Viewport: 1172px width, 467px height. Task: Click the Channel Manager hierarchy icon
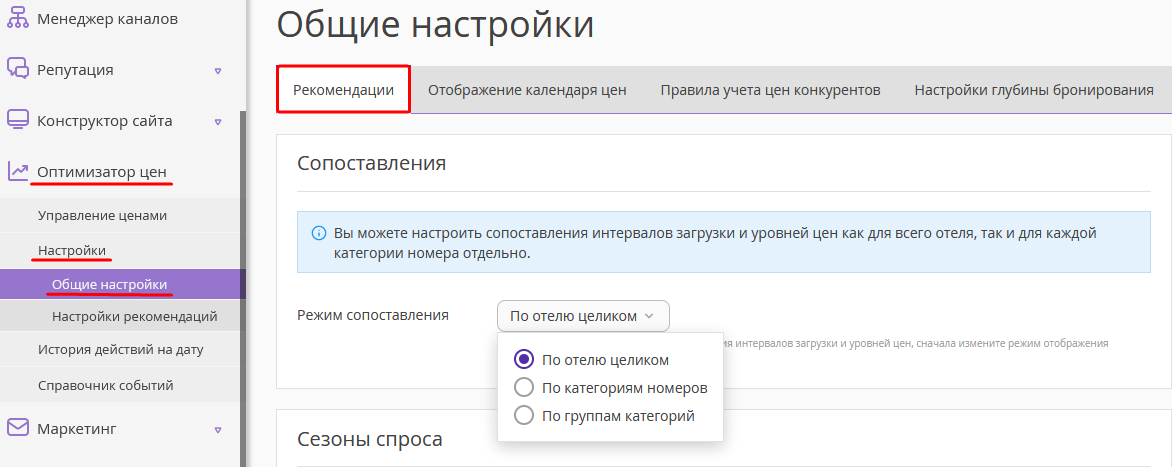pos(18,19)
